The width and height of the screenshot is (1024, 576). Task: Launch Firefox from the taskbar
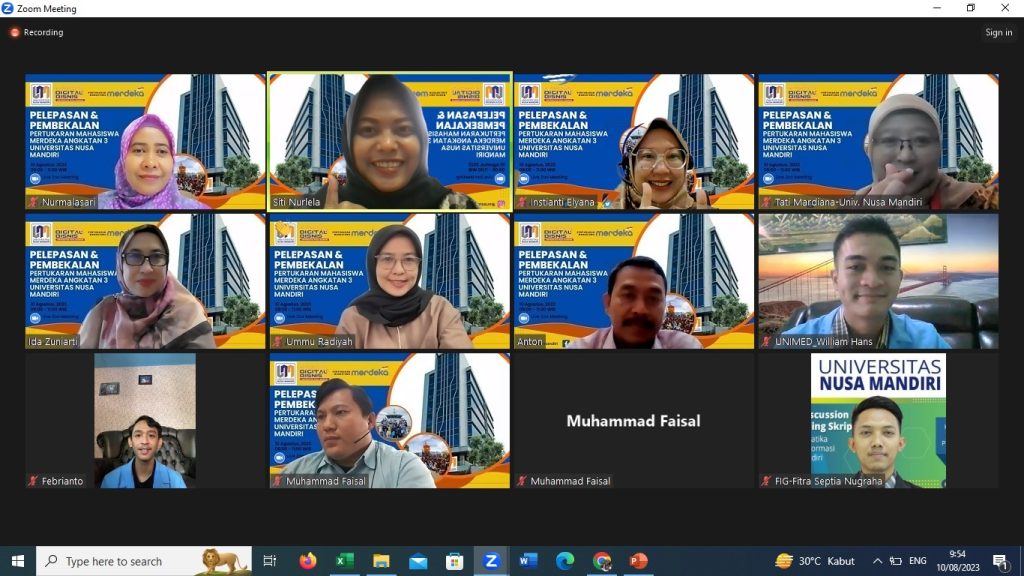[308, 561]
